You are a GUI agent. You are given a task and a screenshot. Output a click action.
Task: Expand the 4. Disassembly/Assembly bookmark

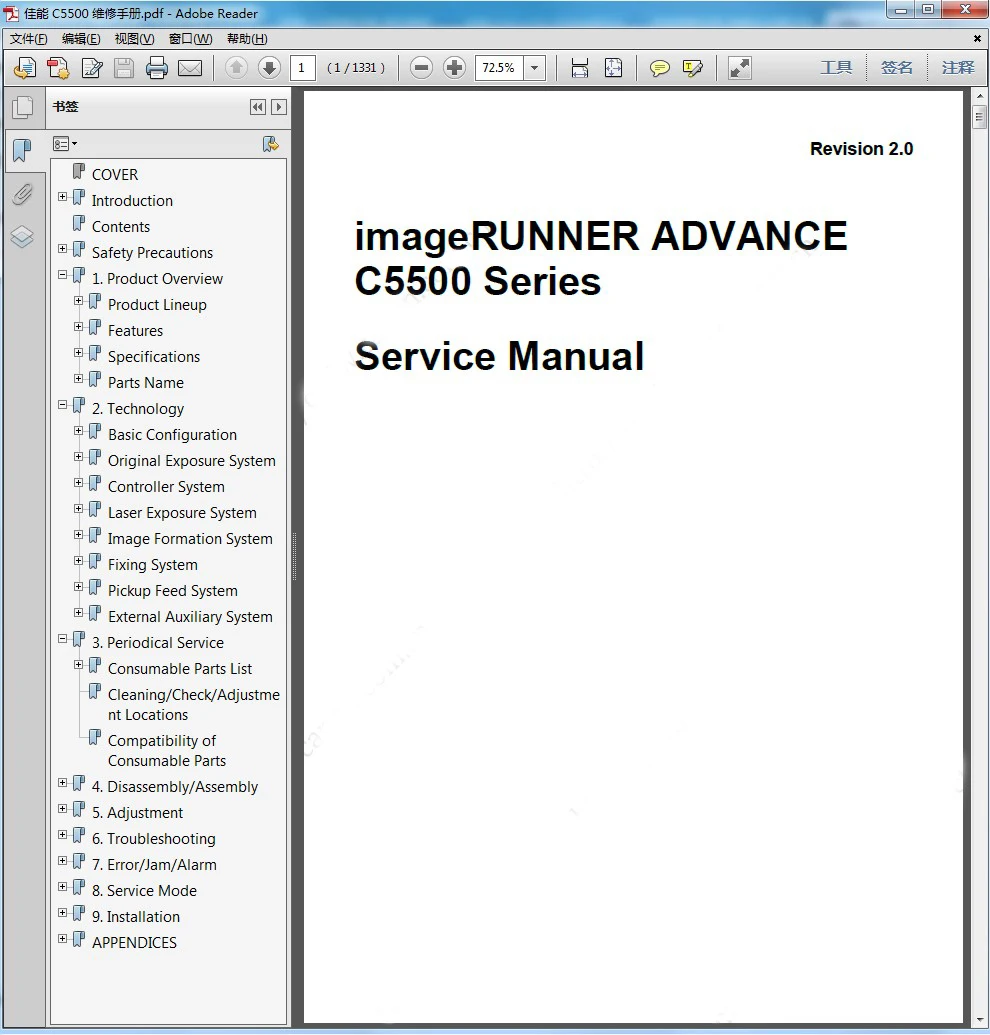pyautogui.click(x=63, y=783)
